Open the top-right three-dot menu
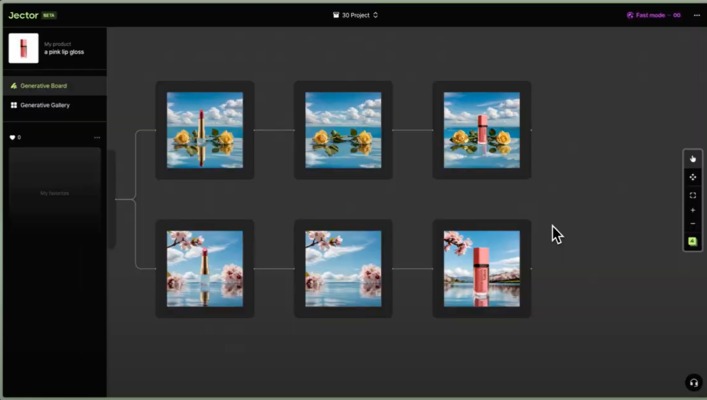This screenshot has height=400, width=707. pyautogui.click(x=697, y=15)
